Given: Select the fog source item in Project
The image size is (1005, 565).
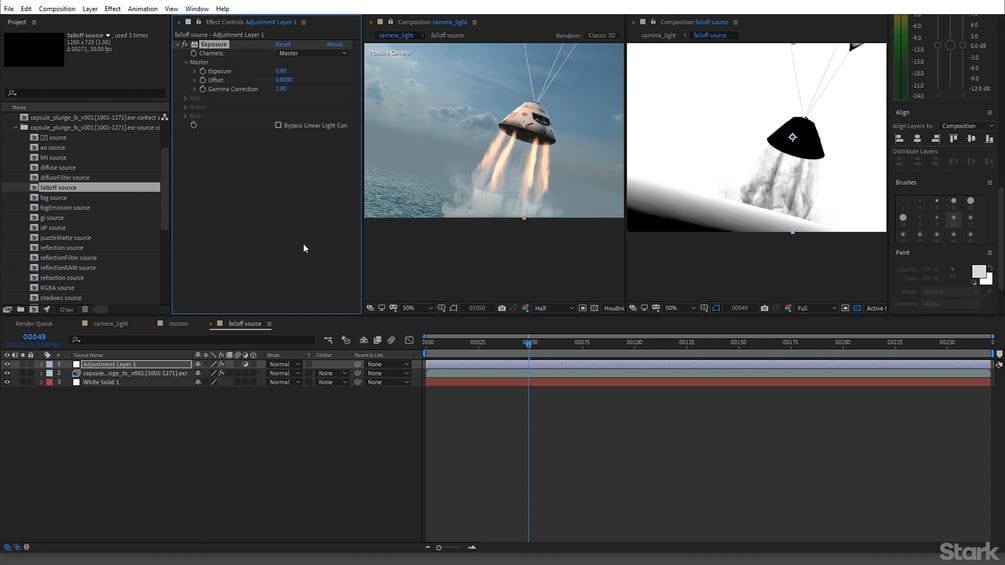Looking at the screenshot, I should click(53, 198).
